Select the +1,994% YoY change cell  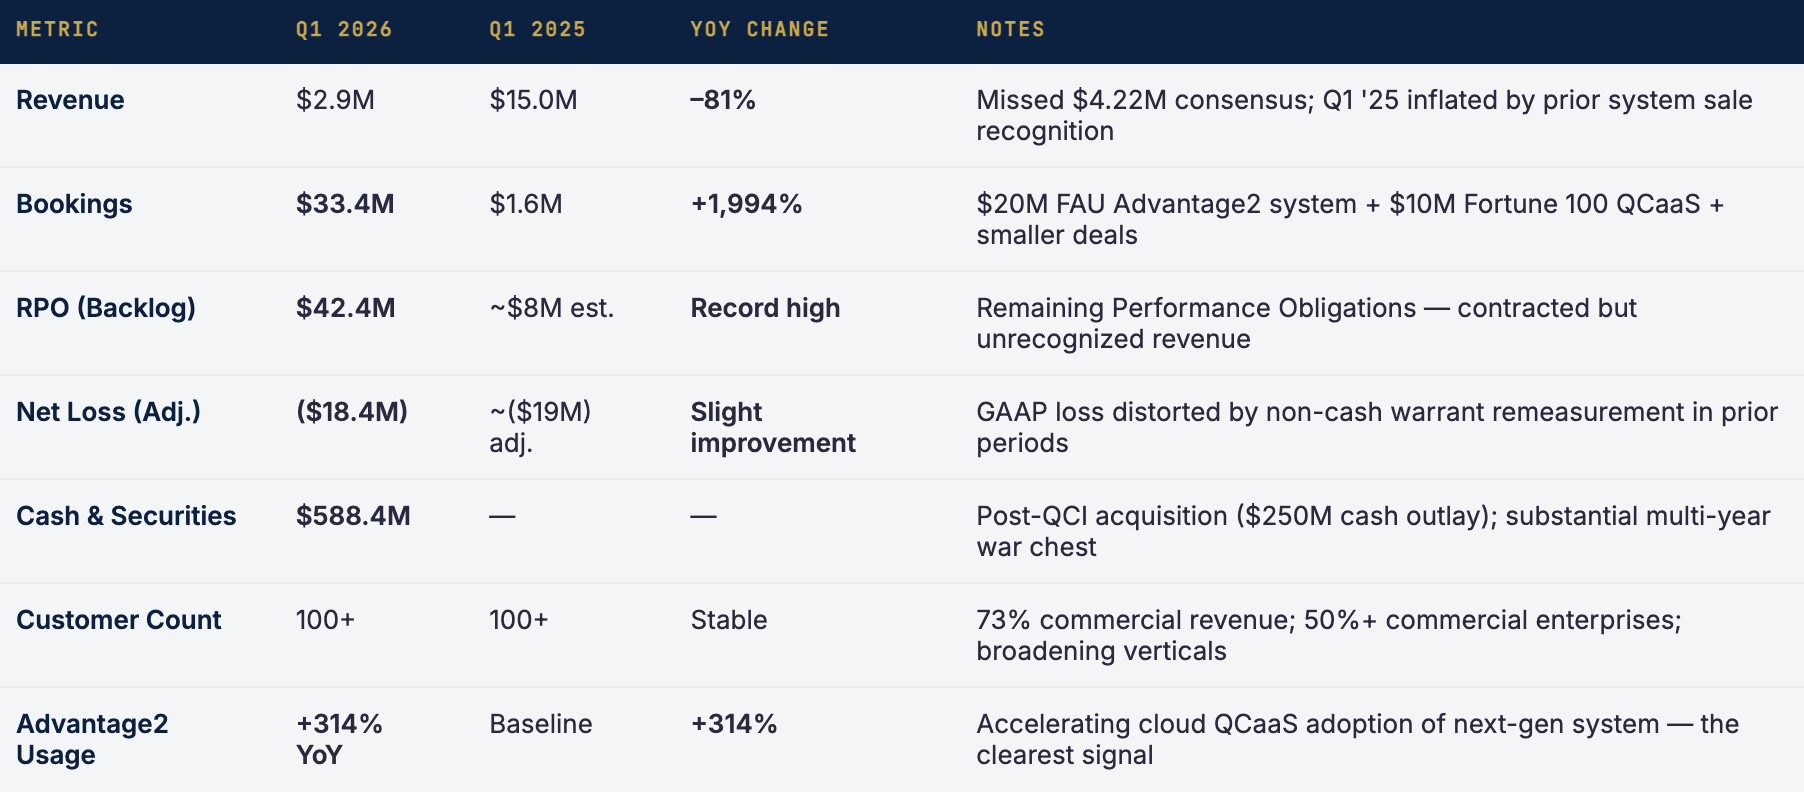746,204
